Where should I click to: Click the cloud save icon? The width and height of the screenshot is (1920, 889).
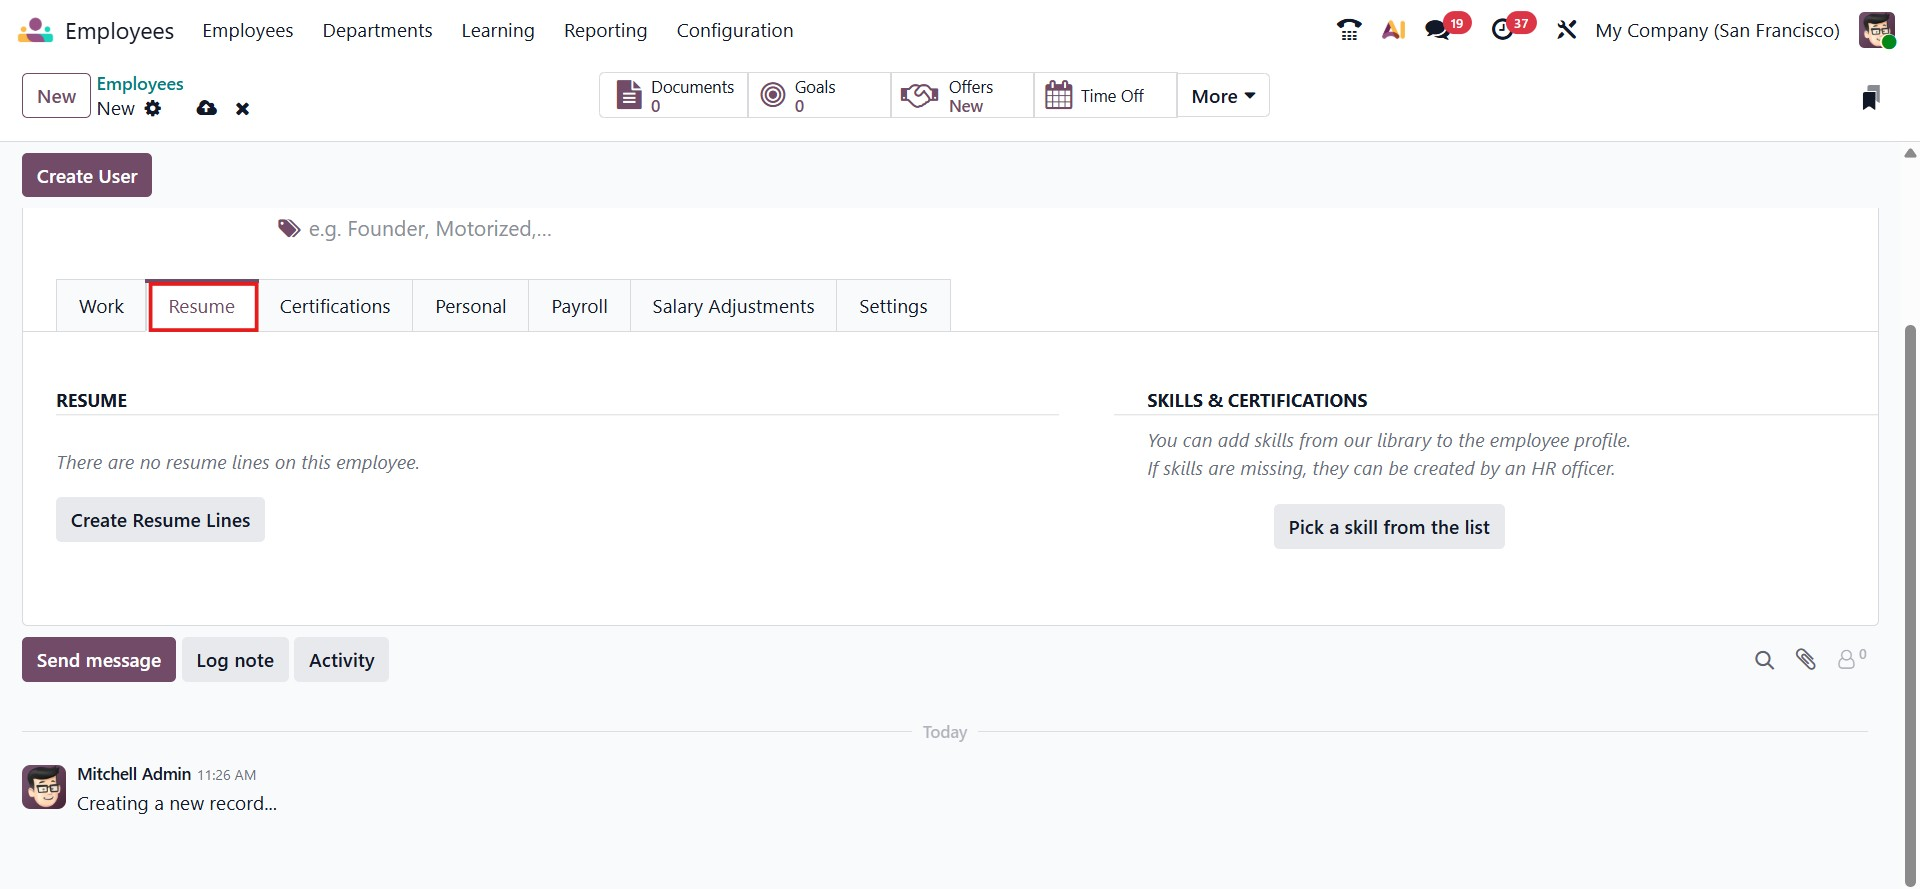(207, 108)
